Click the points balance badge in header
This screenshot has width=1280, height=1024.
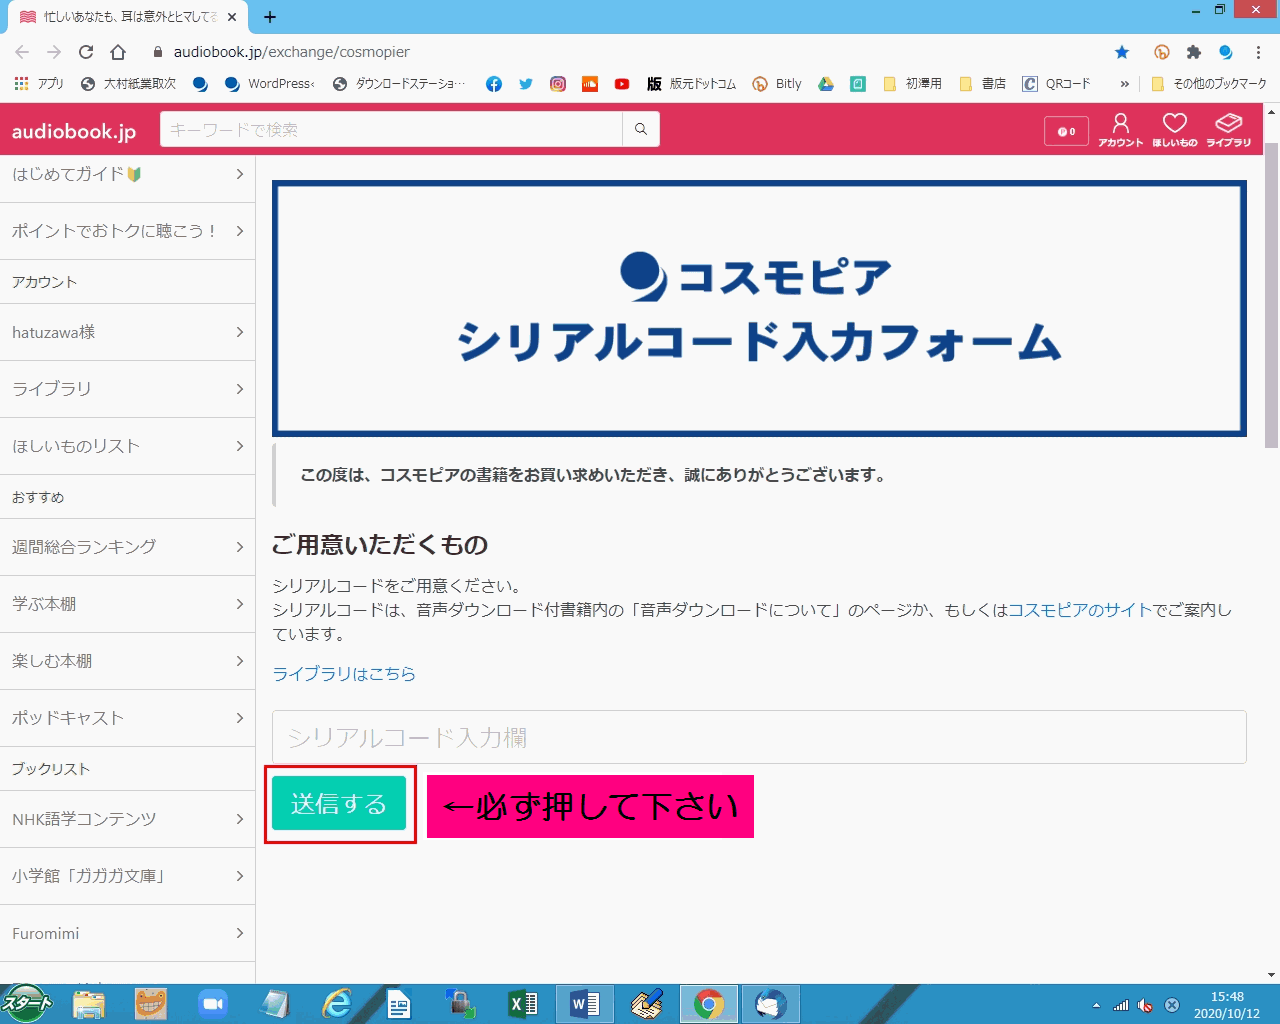click(1066, 131)
